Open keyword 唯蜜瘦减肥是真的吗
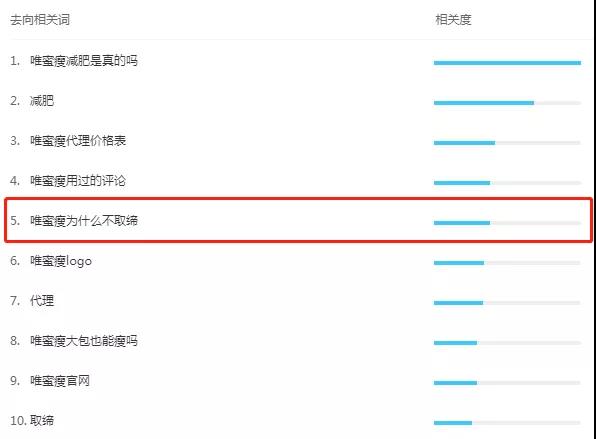The height and width of the screenshot is (439, 596). (84, 61)
